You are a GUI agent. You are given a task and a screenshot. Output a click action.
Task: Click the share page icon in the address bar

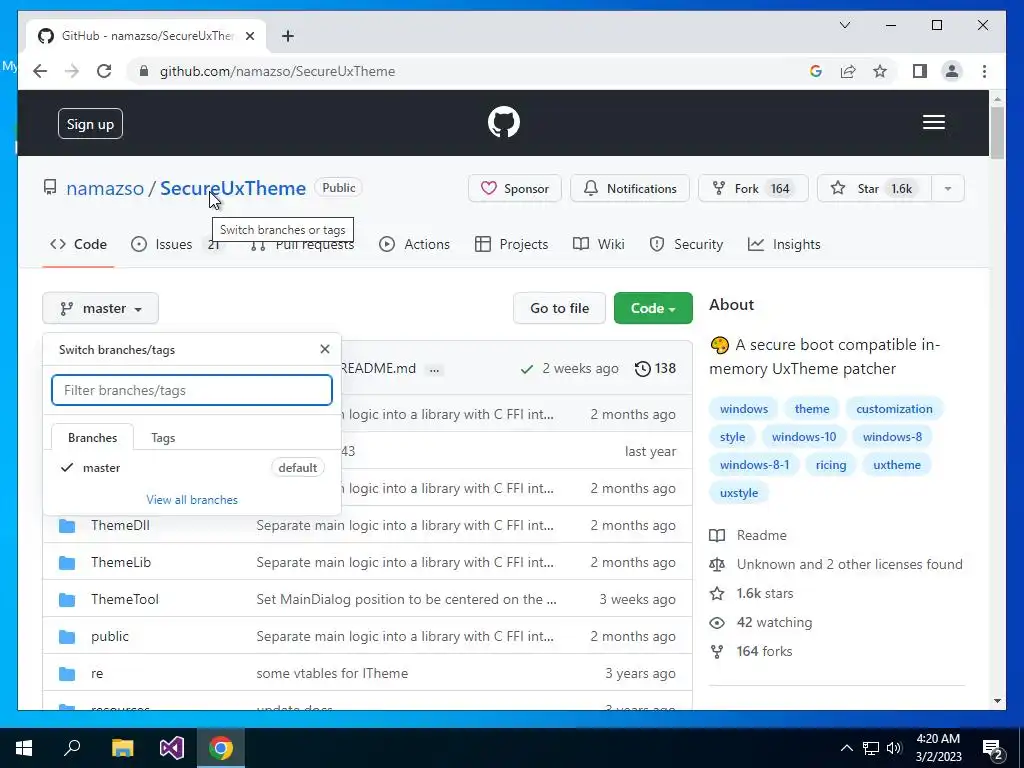[848, 71]
